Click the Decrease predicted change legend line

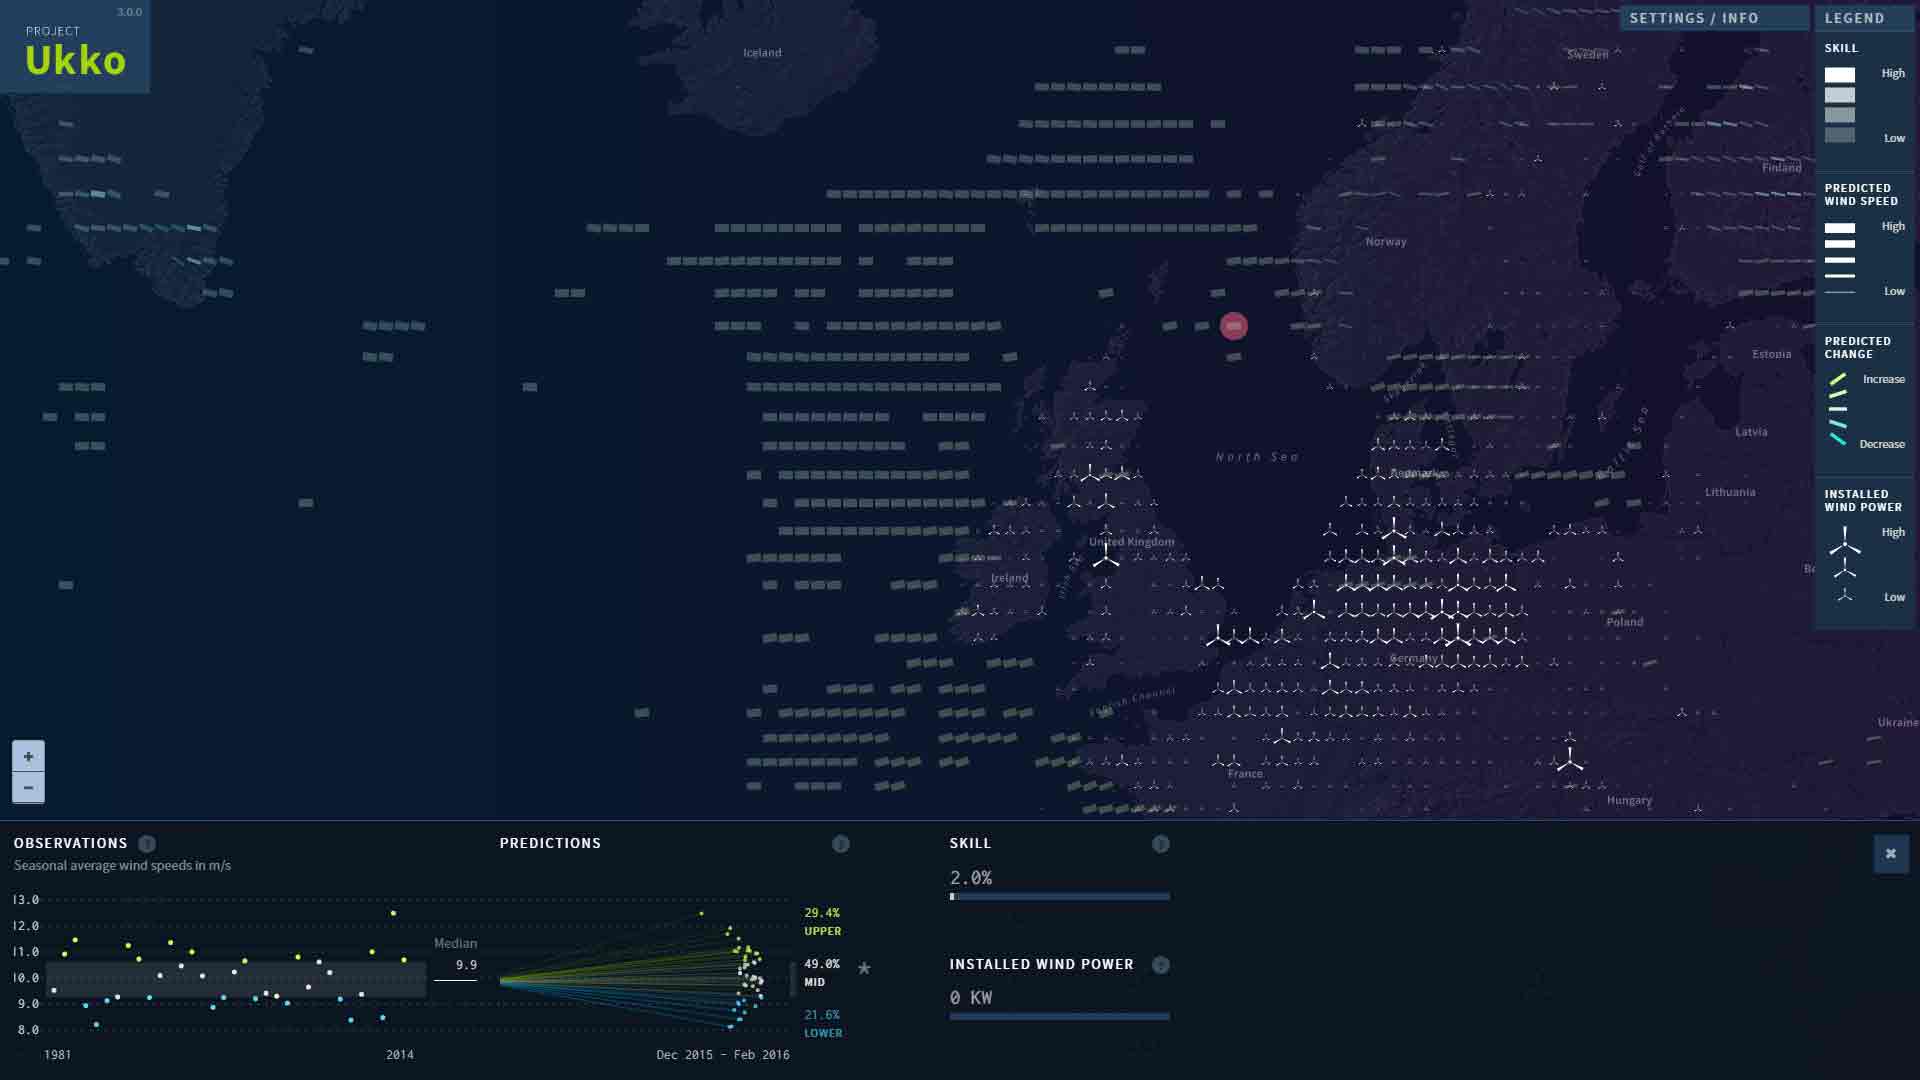point(1838,439)
